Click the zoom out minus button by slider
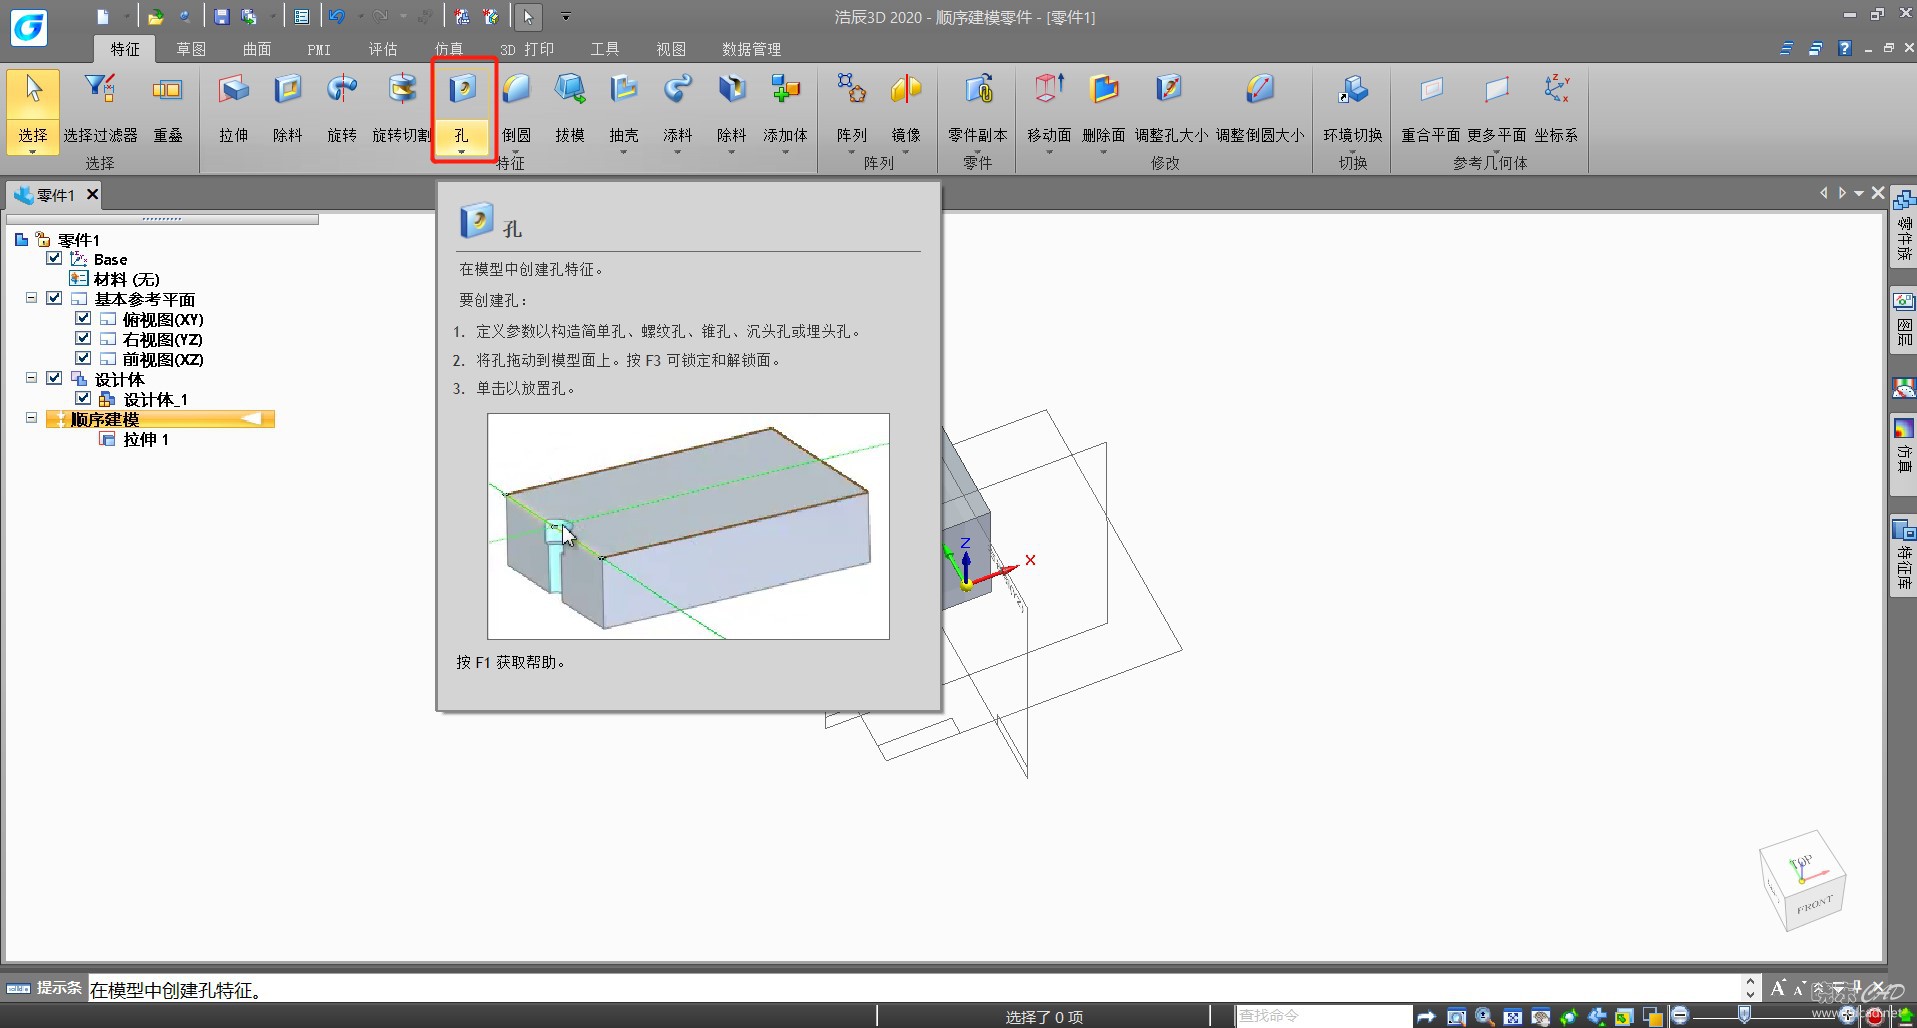1917x1028 pixels. click(1680, 1016)
